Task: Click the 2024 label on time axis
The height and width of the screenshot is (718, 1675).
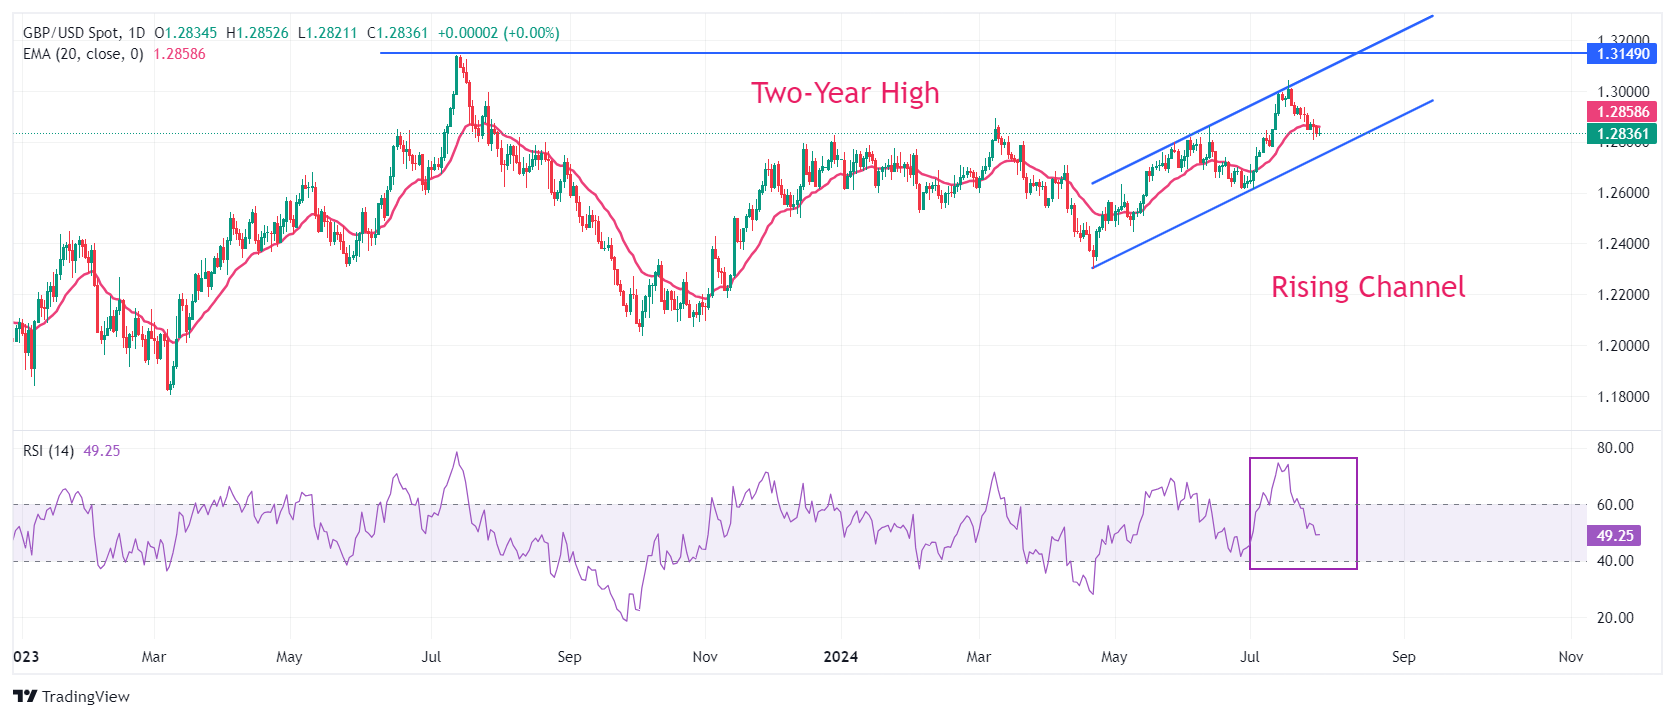Action: pyautogui.click(x=841, y=657)
